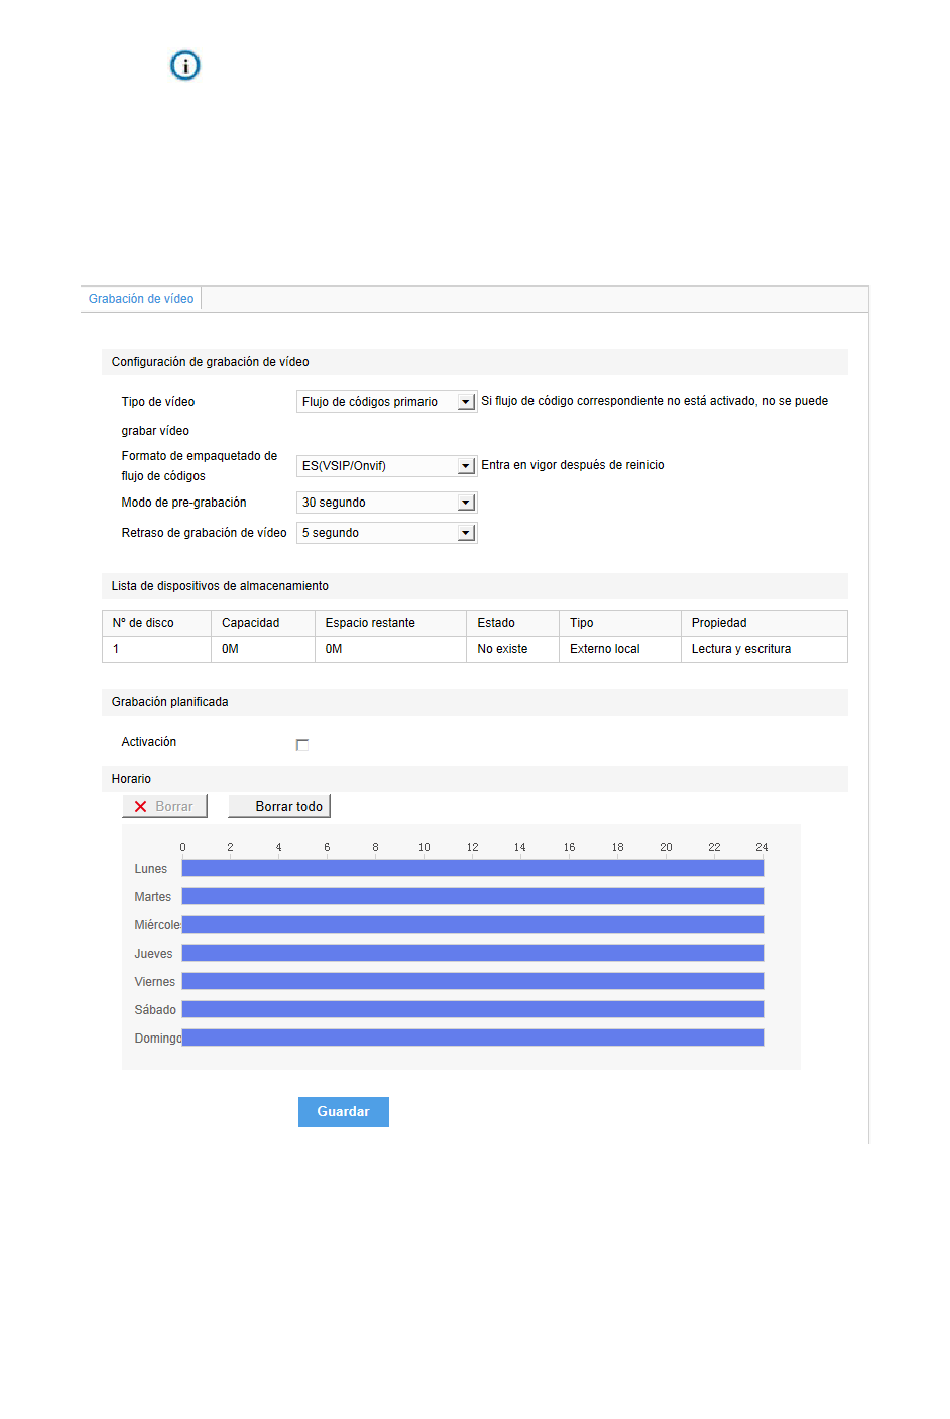Click the Espacio restante column header
The image size is (950, 1419).
pyautogui.click(x=370, y=623)
